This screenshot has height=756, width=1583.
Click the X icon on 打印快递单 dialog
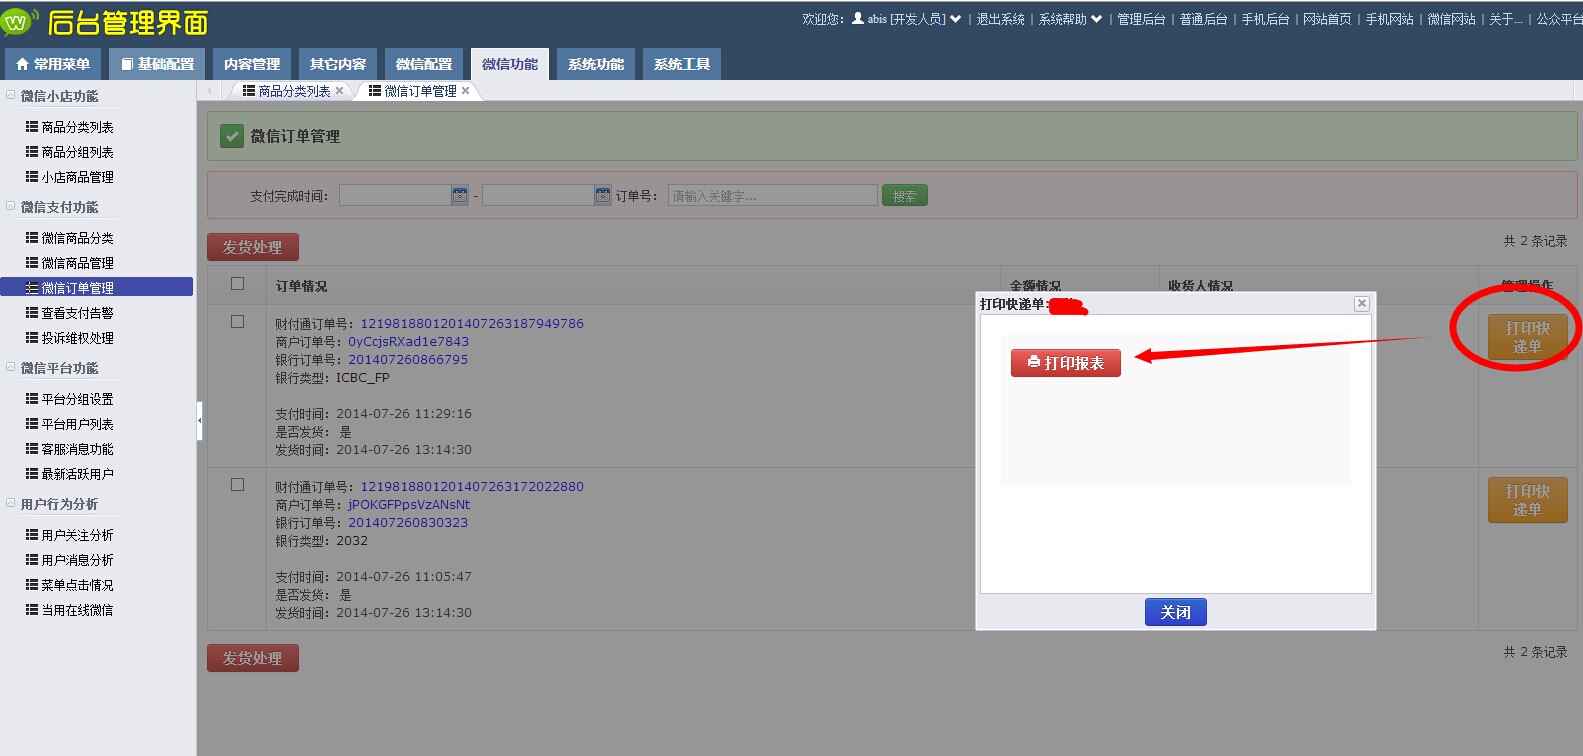pos(1361,304)
